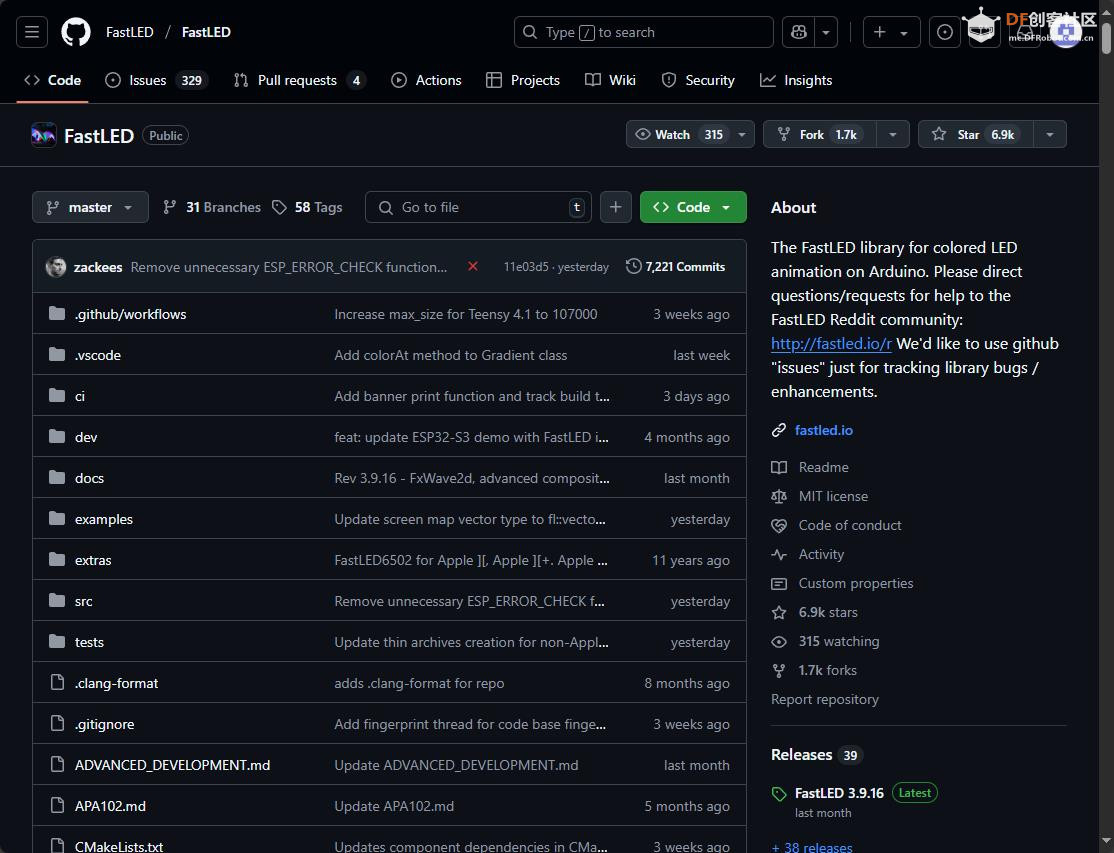The height and width of the screenshot is (853, 1114).
Task: Open the Watch notifications dropdown arrow
Action: click(x=742, y=134)
